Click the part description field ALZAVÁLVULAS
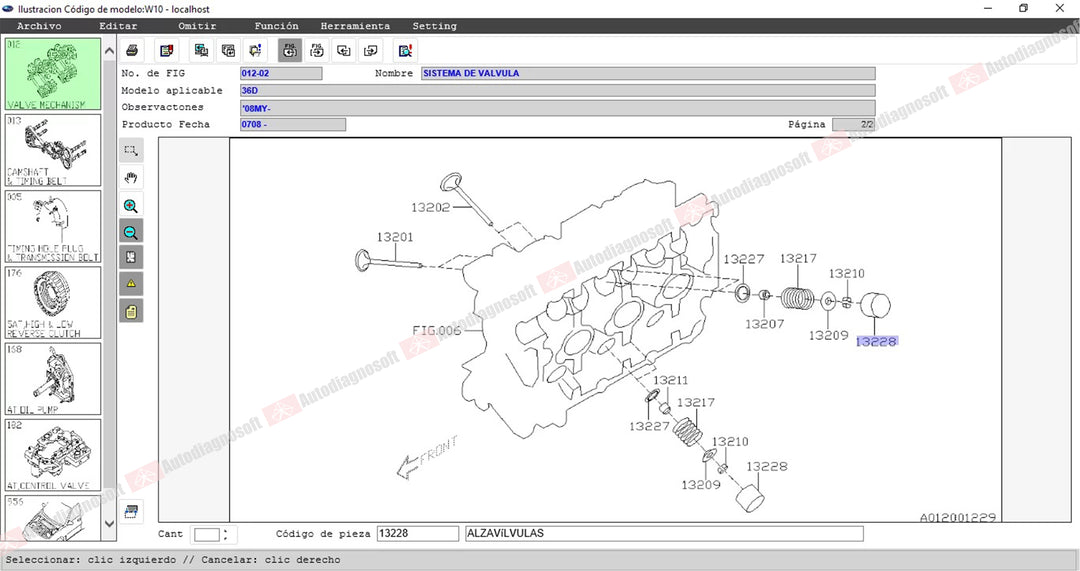 664,533
